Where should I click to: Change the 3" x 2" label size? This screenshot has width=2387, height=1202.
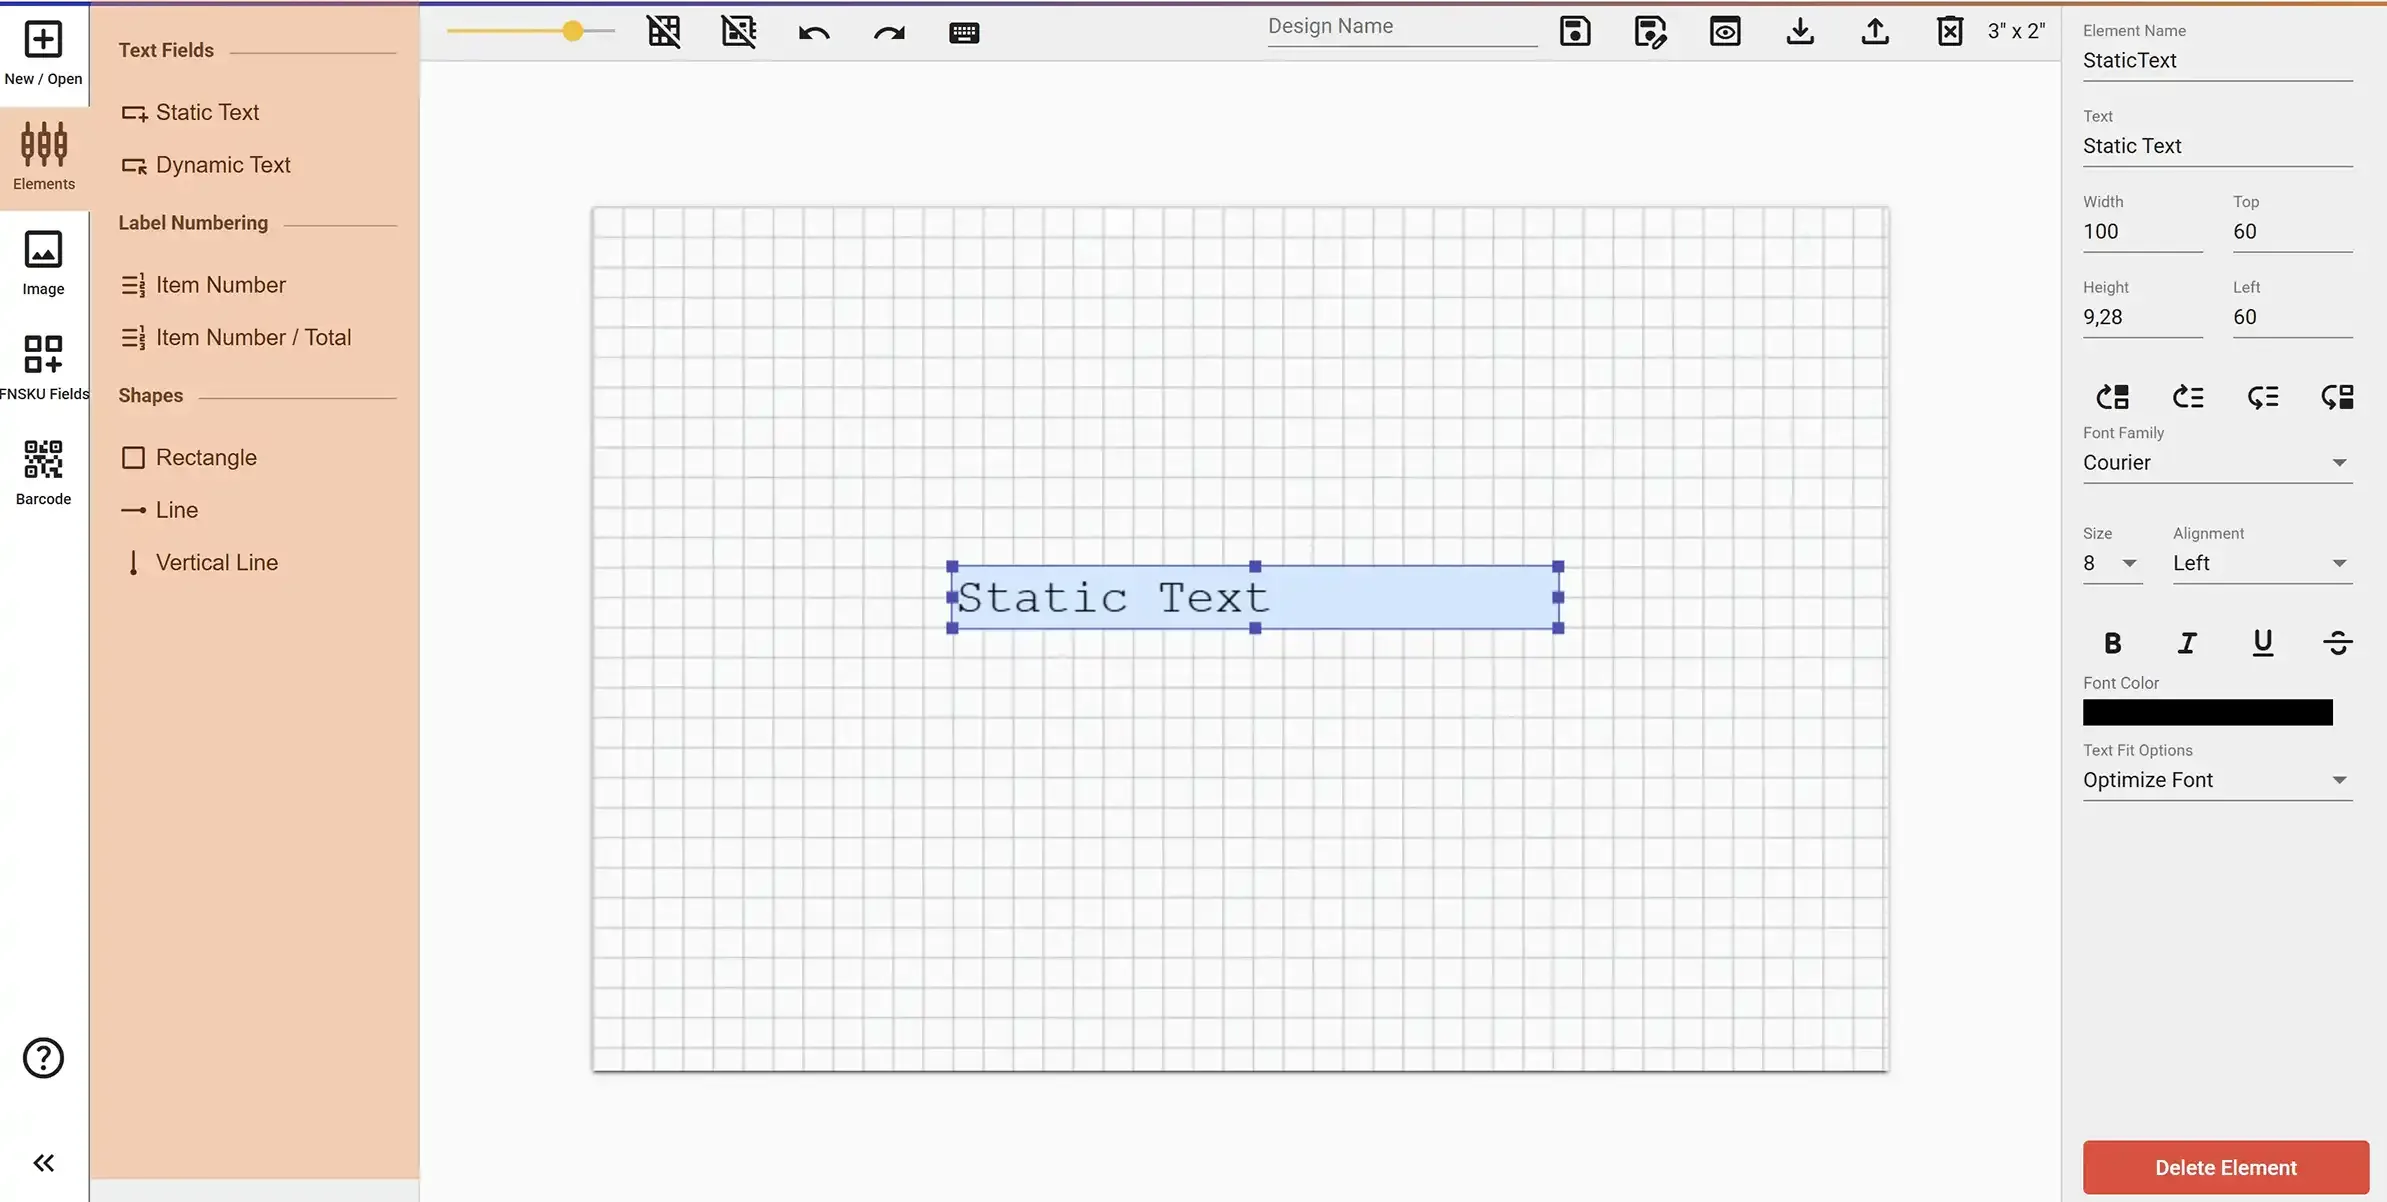click(2016, 32)
